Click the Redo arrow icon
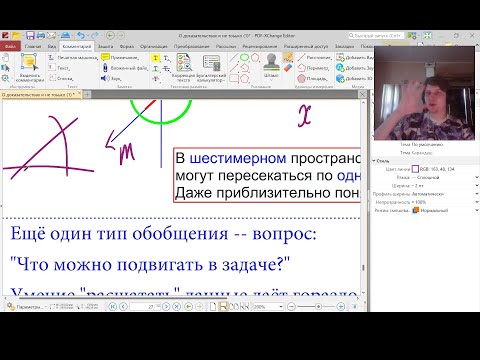 [95, 35]
